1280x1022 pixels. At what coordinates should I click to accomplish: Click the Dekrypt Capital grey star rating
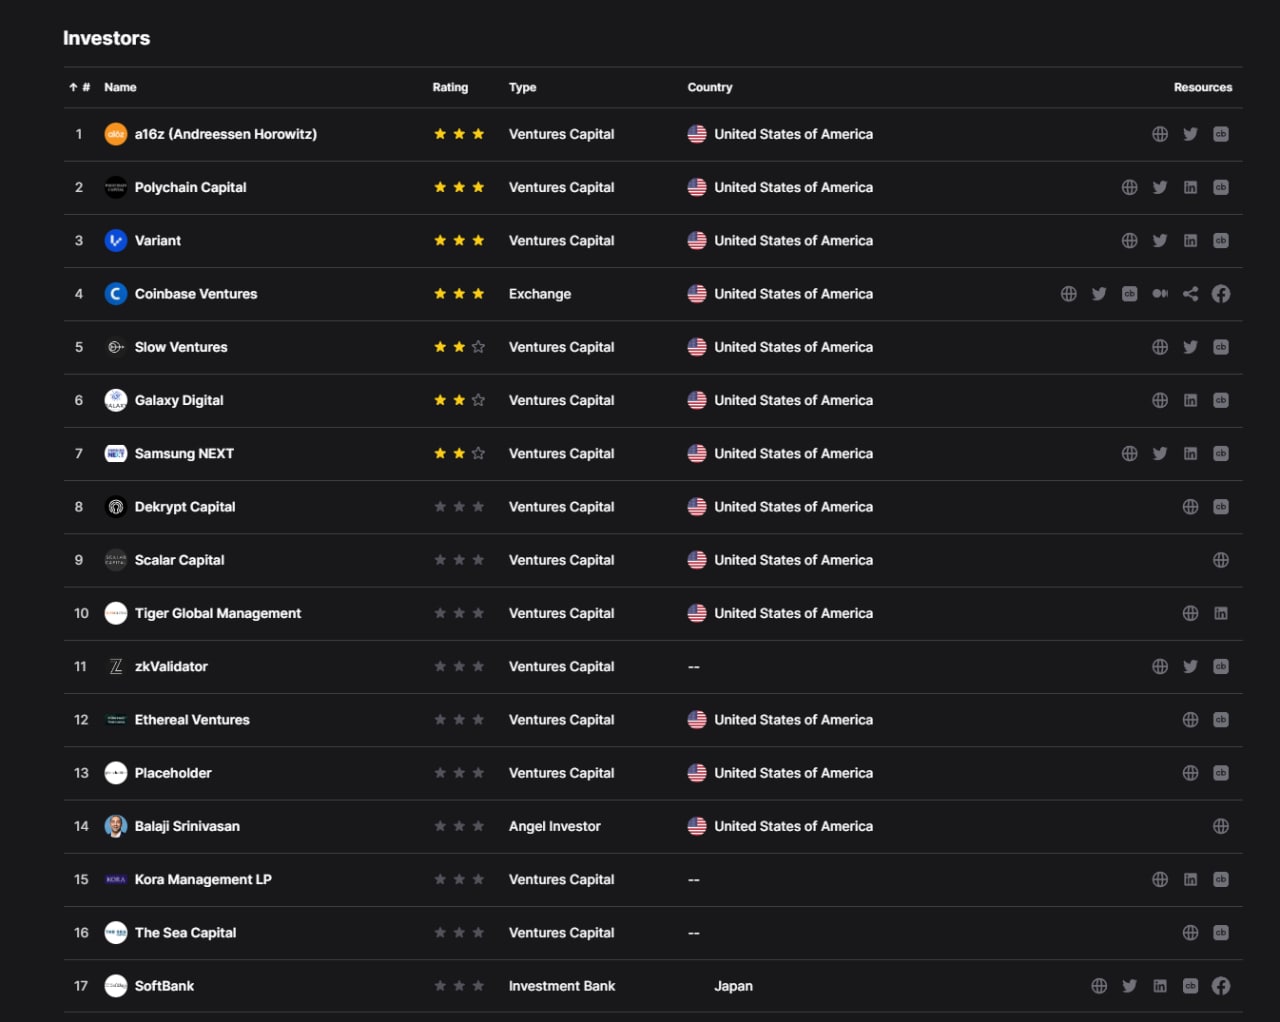(x=459, y=507)
